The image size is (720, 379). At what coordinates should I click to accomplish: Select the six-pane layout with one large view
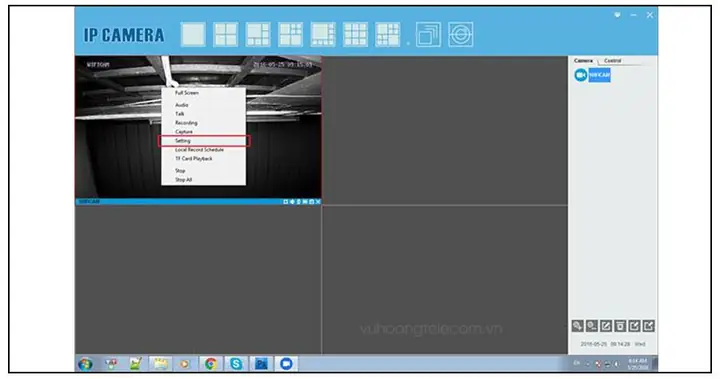tap(258, 34)
